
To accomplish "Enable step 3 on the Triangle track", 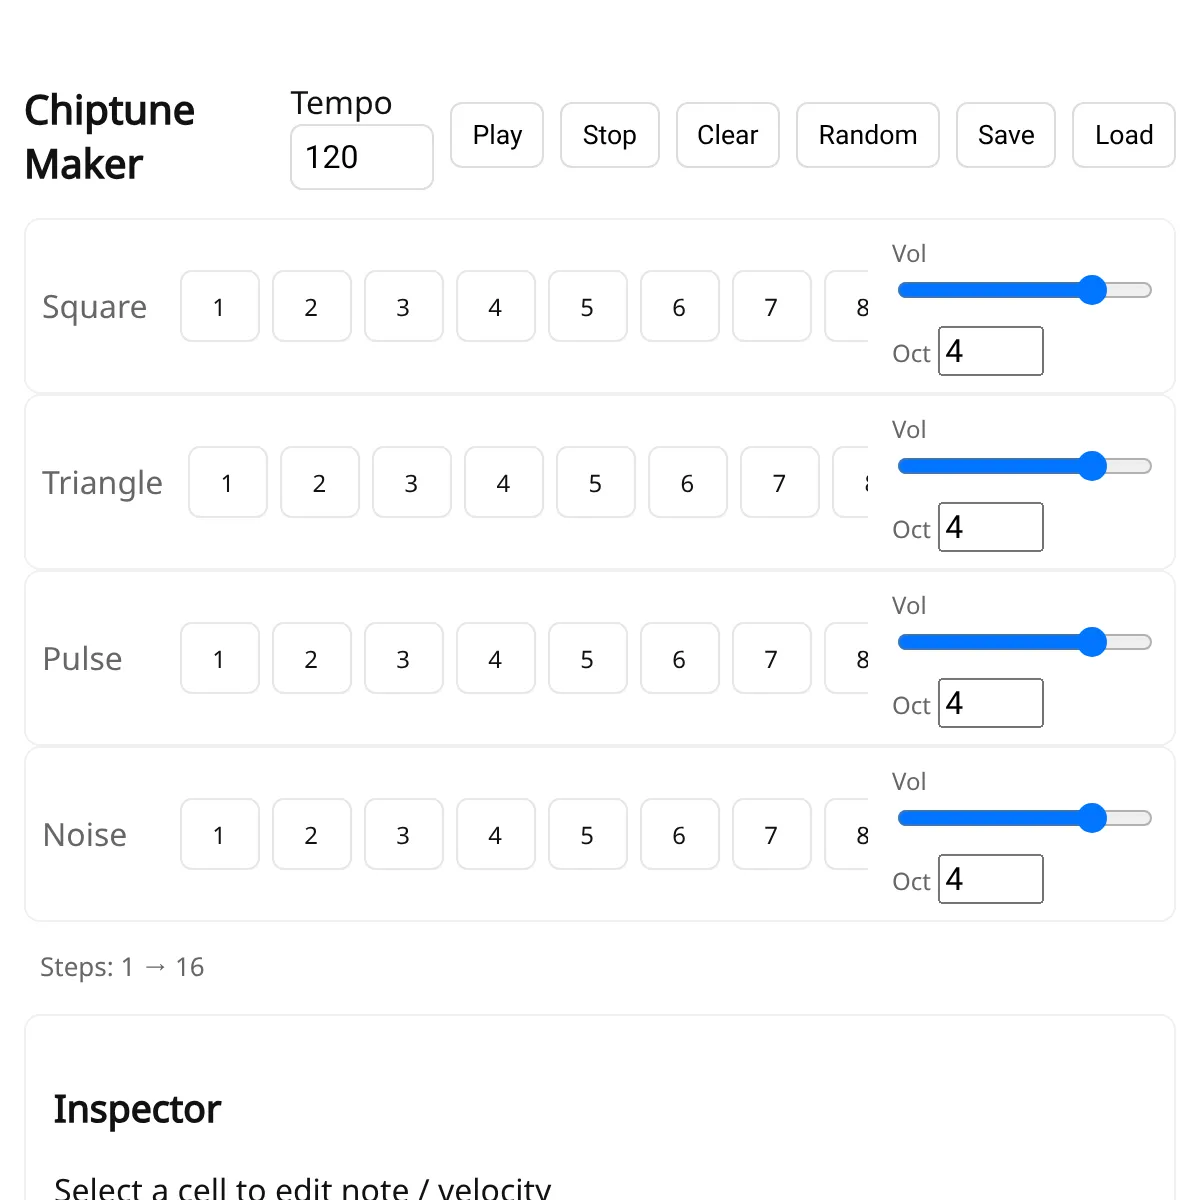I will coord(411,483).
